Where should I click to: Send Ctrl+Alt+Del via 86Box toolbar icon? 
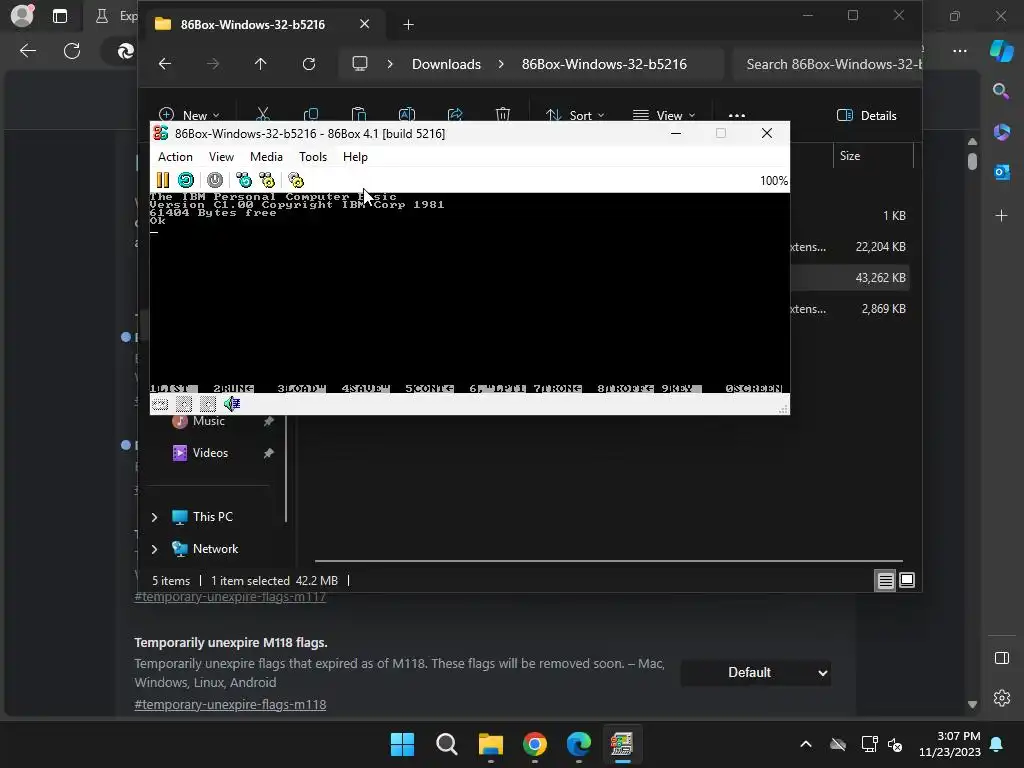[x=244, y=180]
